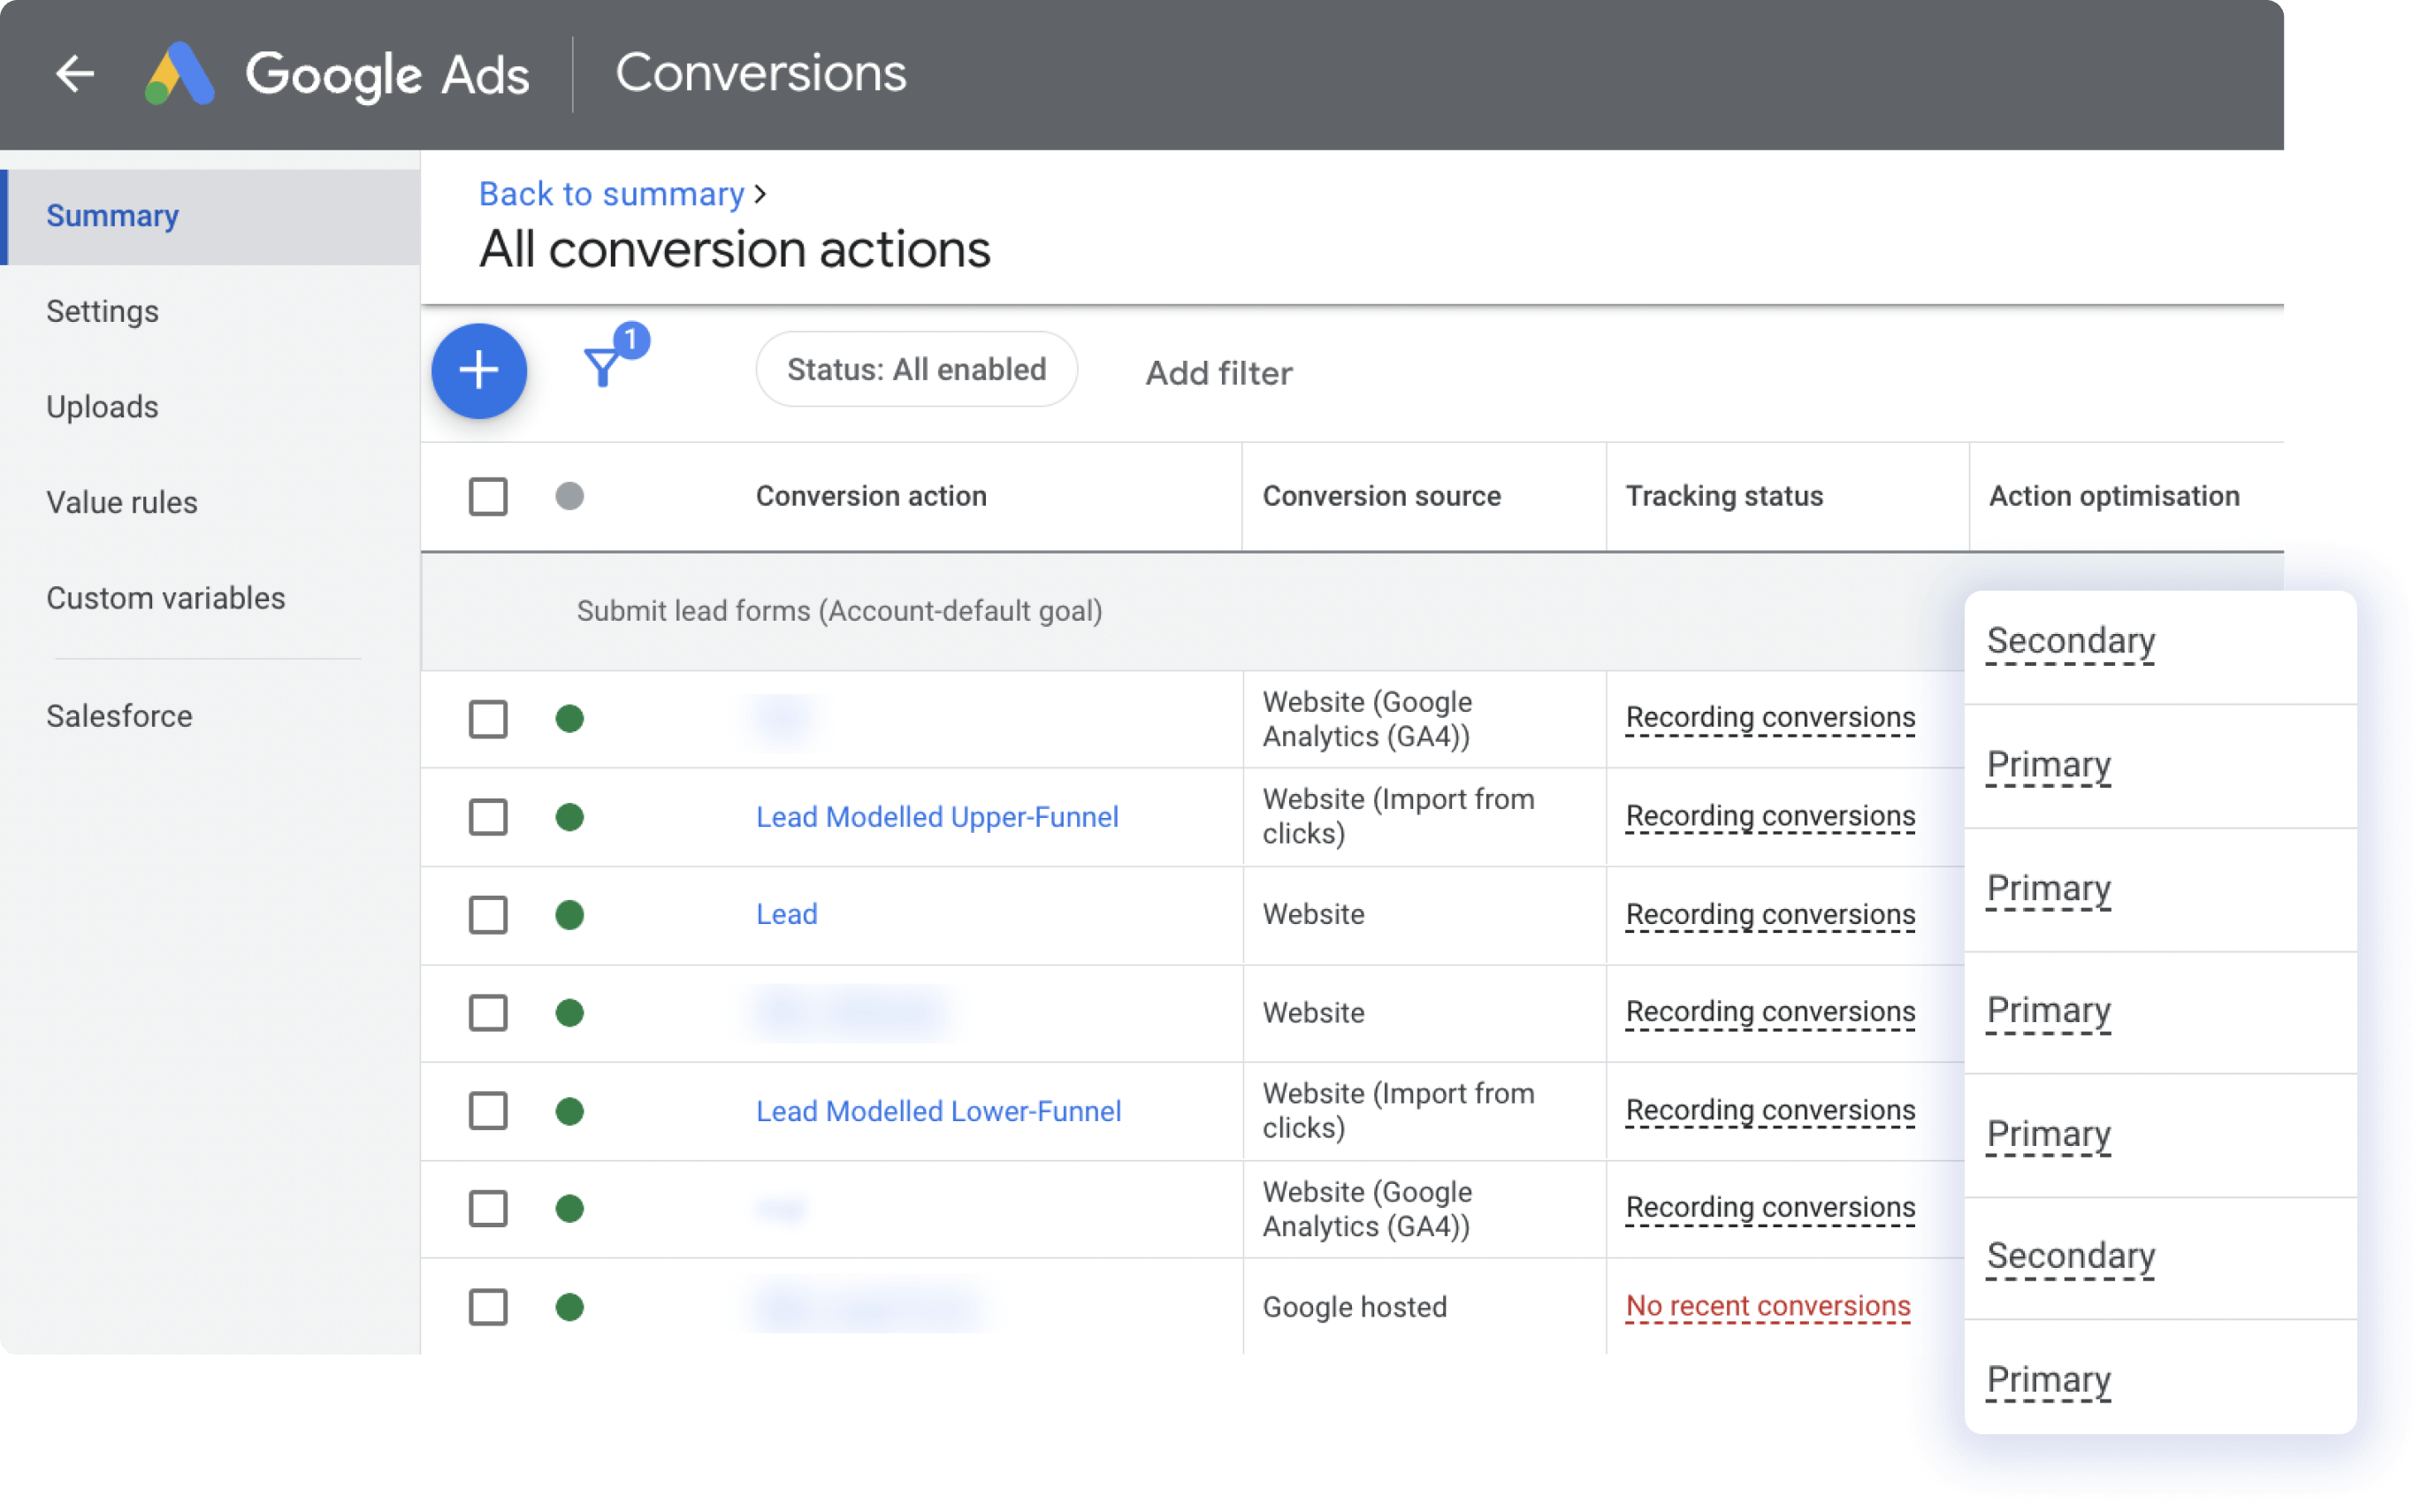Check the box for blurred Website row

(488, 1013)
